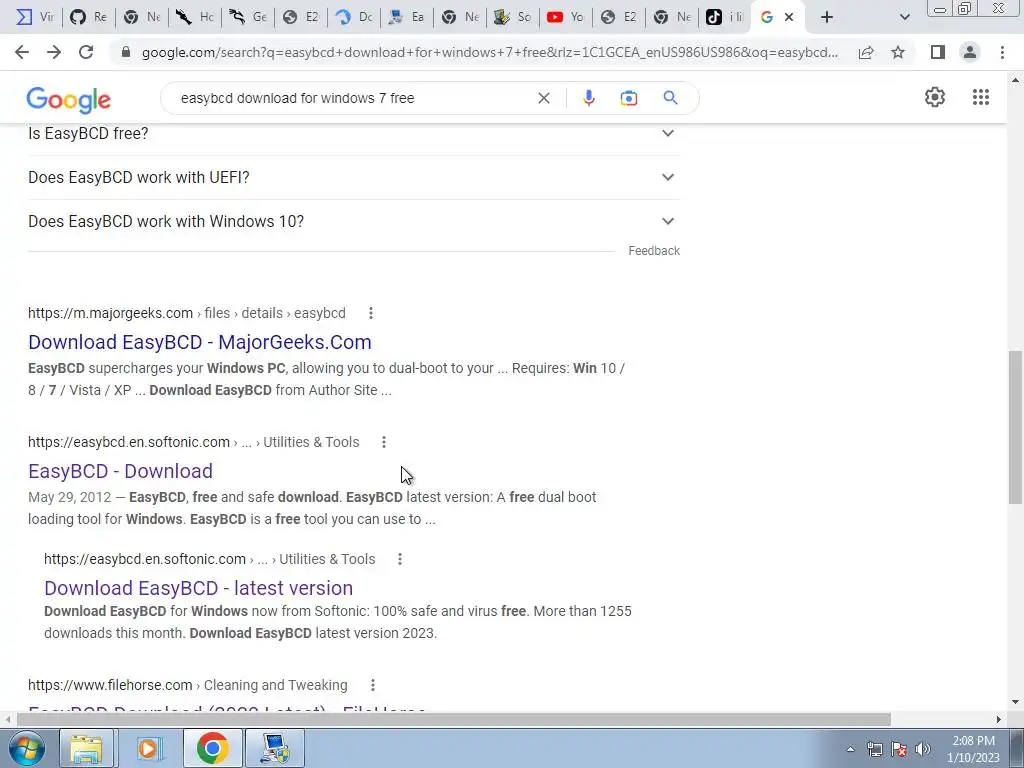Viewport: 1024px width, 768px height.
Task: Click the browser address bar URL
Action: [x=490, y=52]
